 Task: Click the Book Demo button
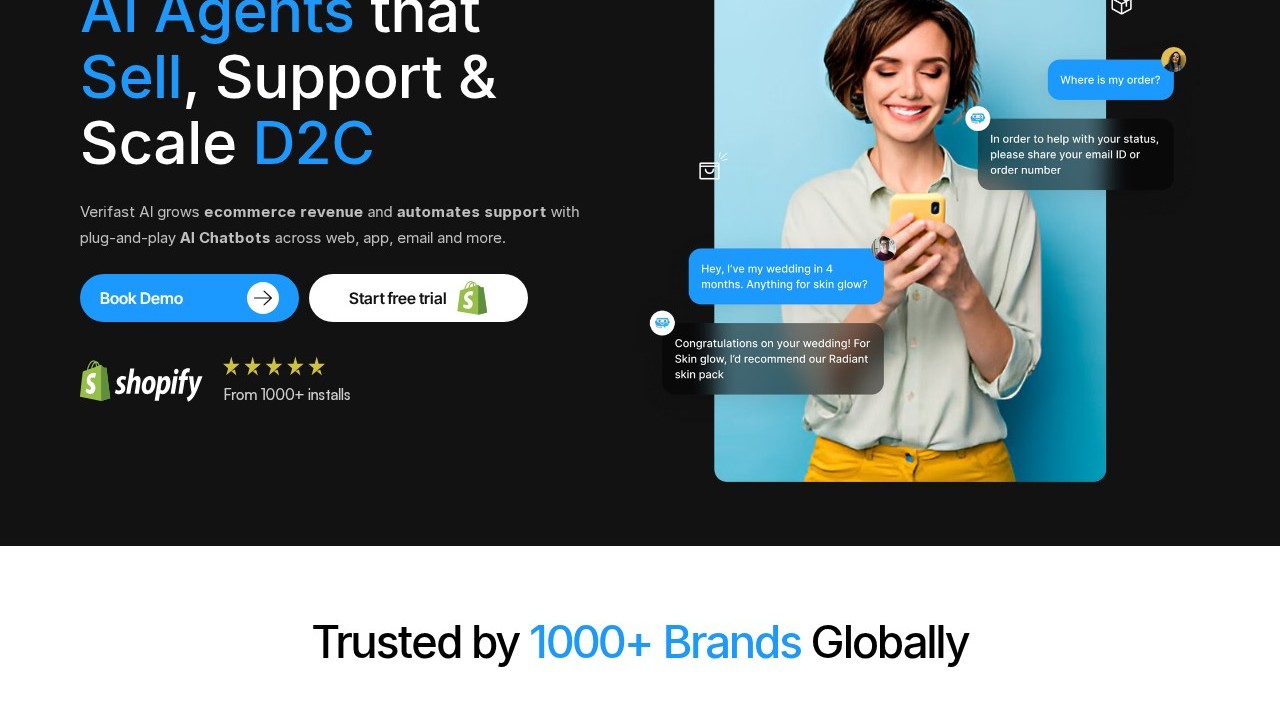(189, 298)
